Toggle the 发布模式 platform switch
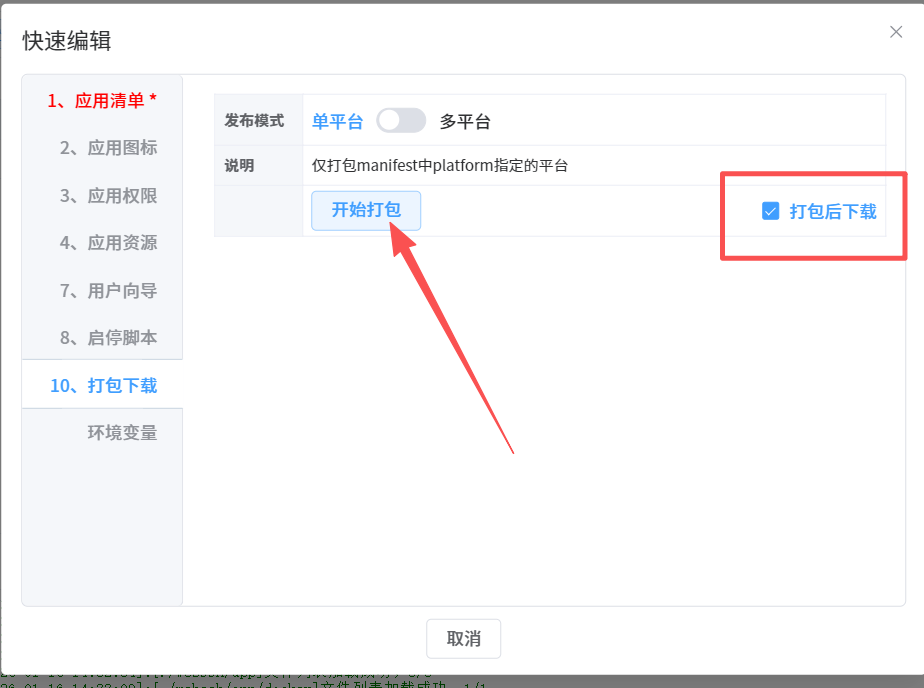This screenshot has width=924, height=688. click(401, 121)
